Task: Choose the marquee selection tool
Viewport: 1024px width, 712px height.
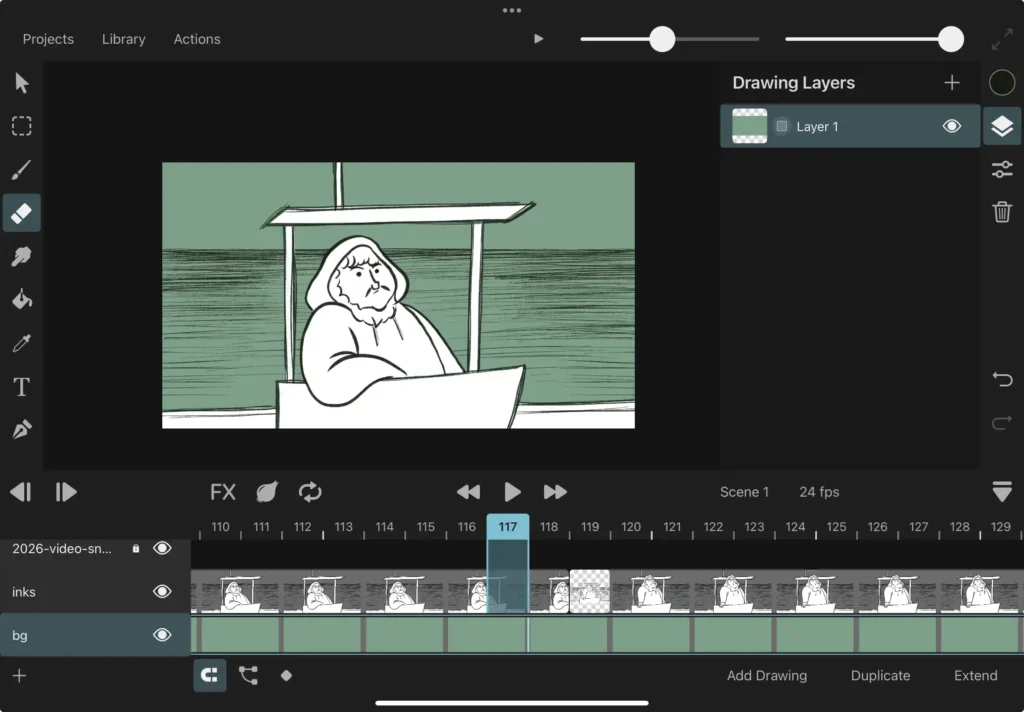Action: 22,126
